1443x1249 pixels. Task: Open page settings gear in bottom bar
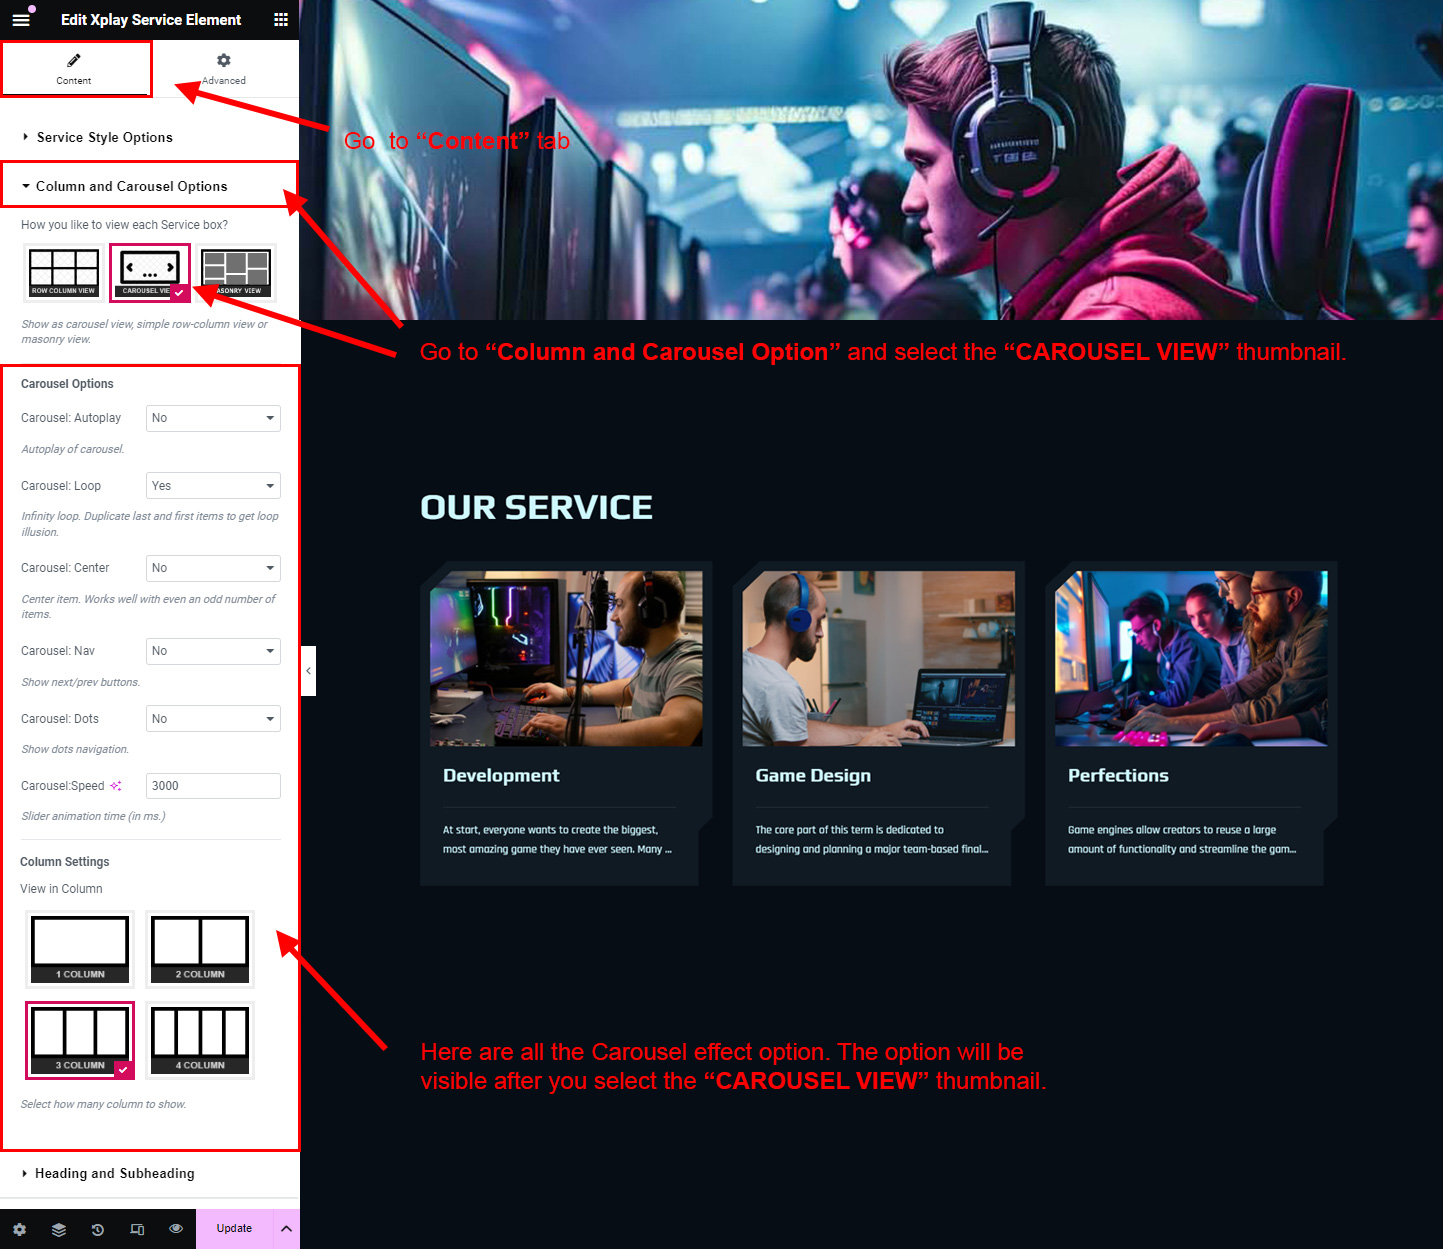pyautogui.click(x=19, y=1229)
